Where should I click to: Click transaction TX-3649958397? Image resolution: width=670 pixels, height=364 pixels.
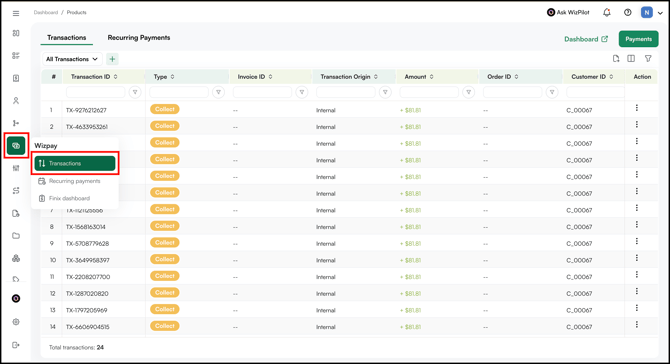pyautogui.click(x=88, y=260)
